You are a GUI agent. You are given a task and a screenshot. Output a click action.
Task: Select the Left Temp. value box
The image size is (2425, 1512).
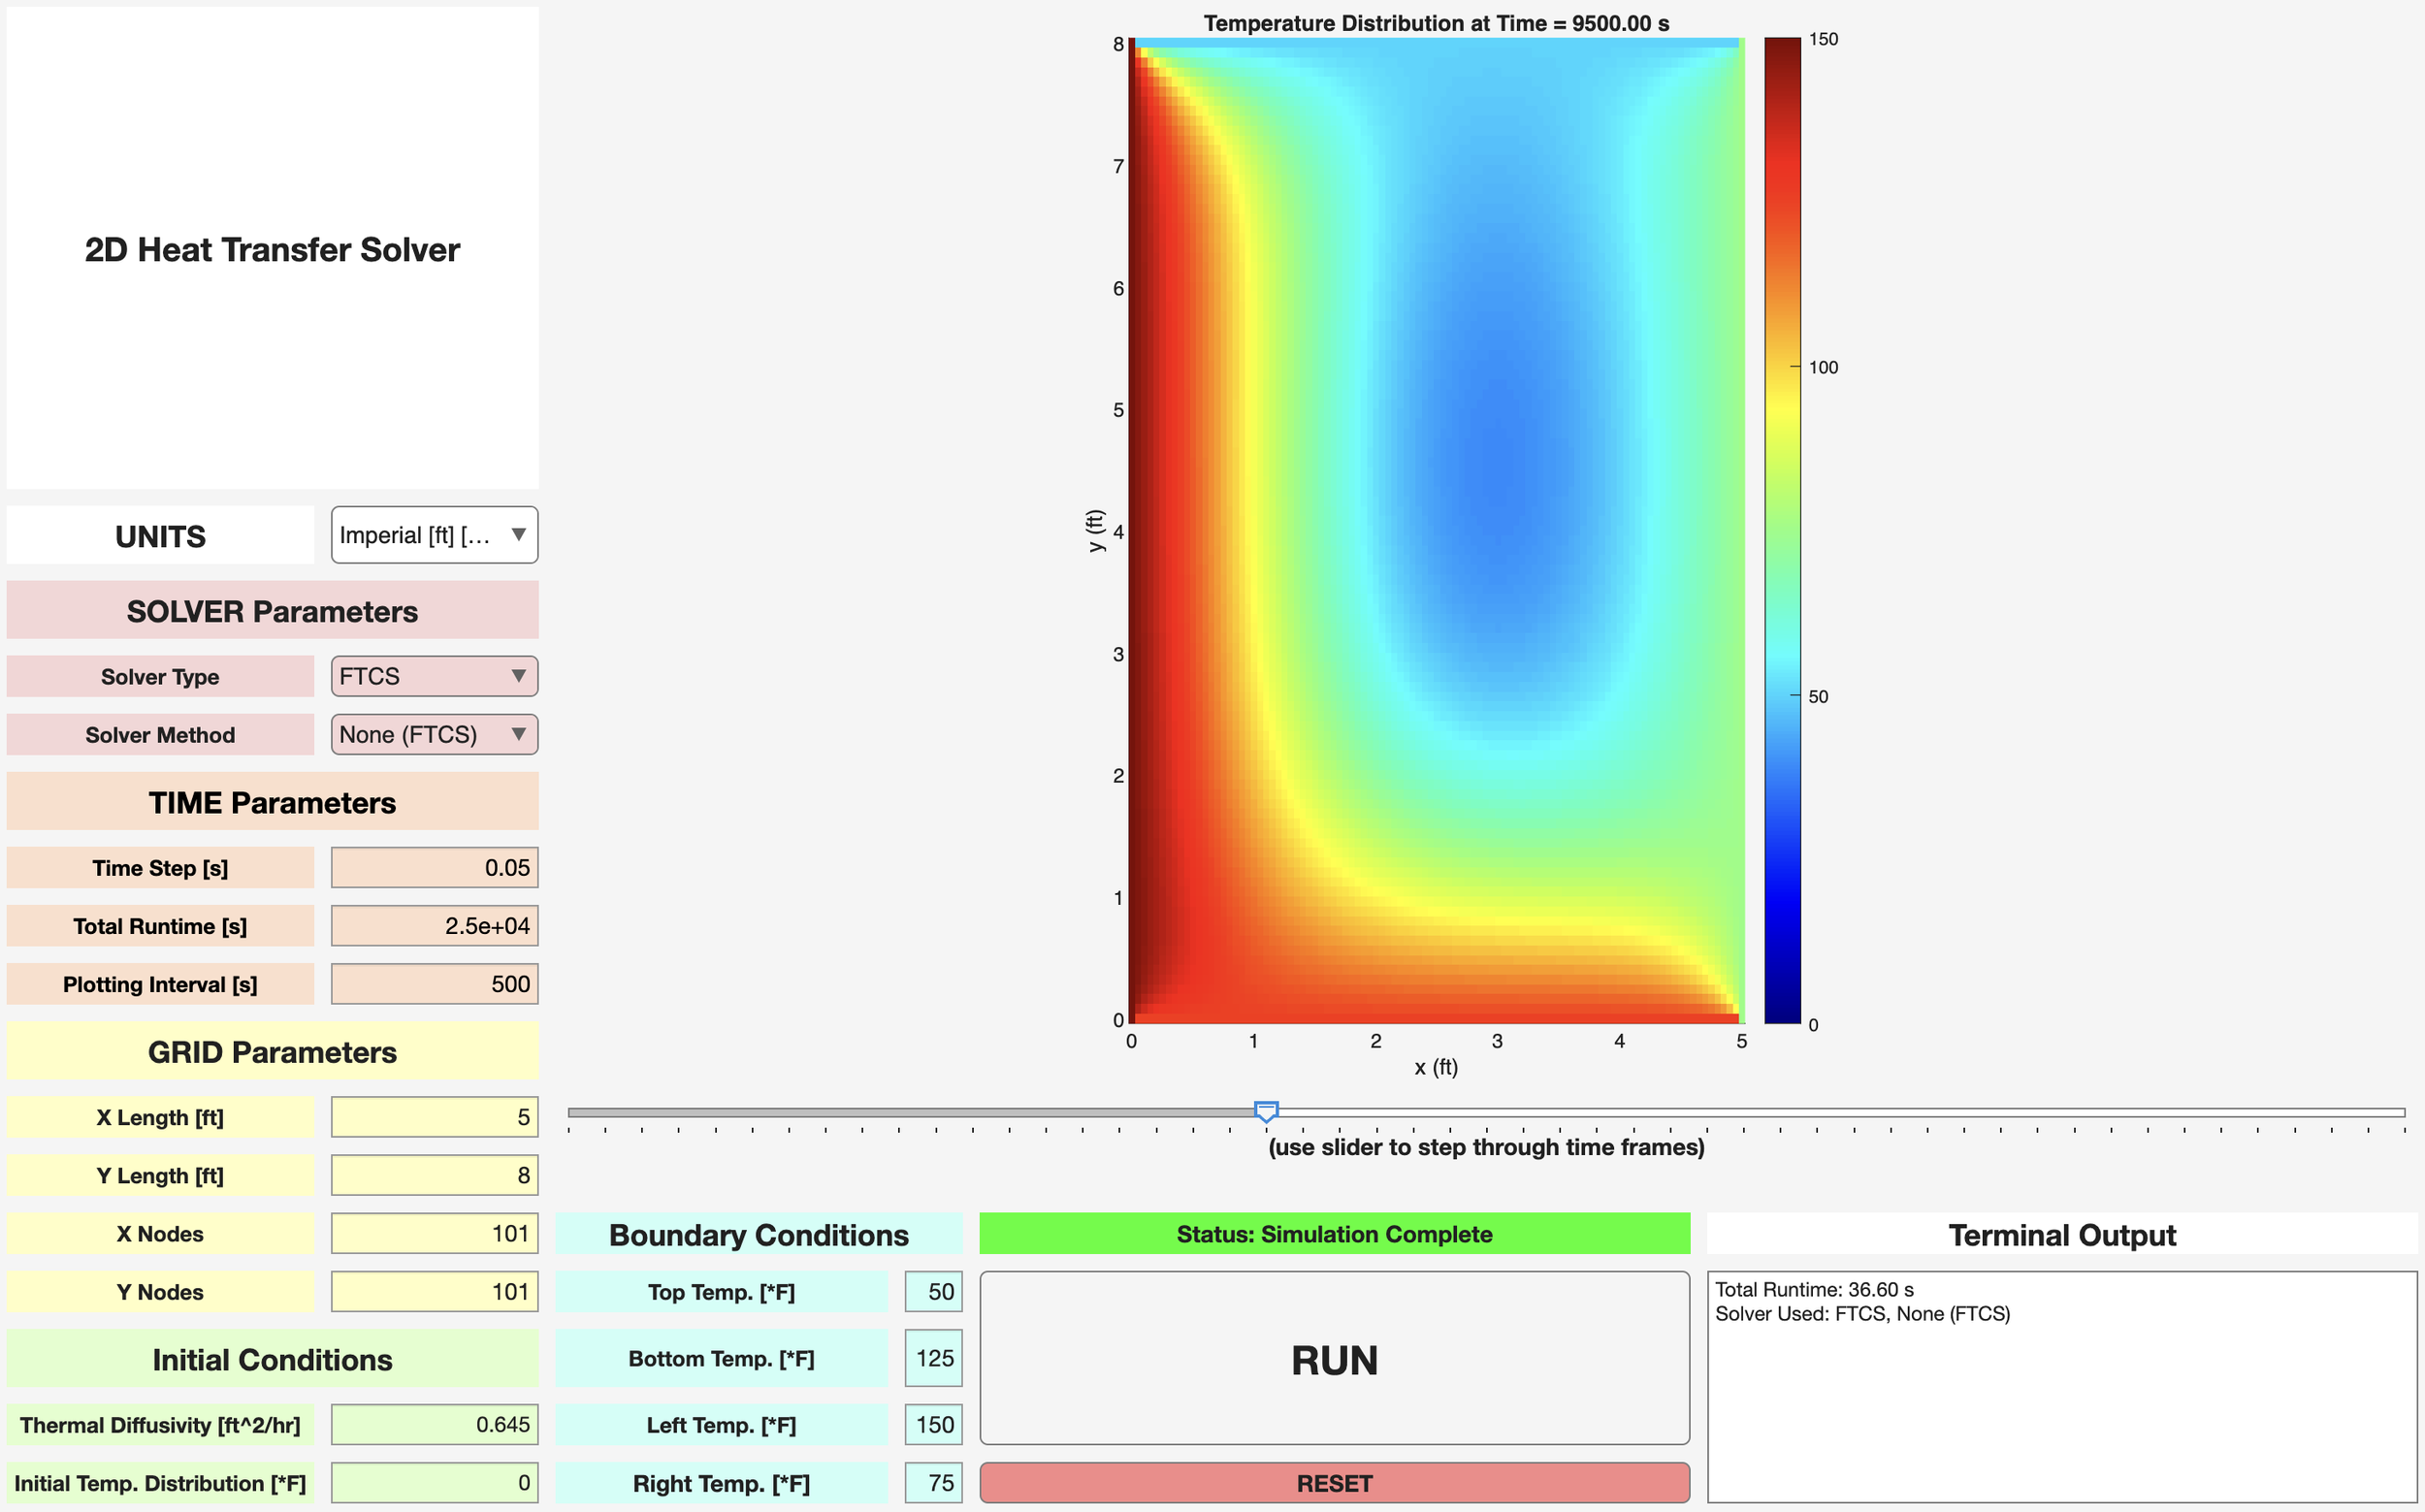933,1424
